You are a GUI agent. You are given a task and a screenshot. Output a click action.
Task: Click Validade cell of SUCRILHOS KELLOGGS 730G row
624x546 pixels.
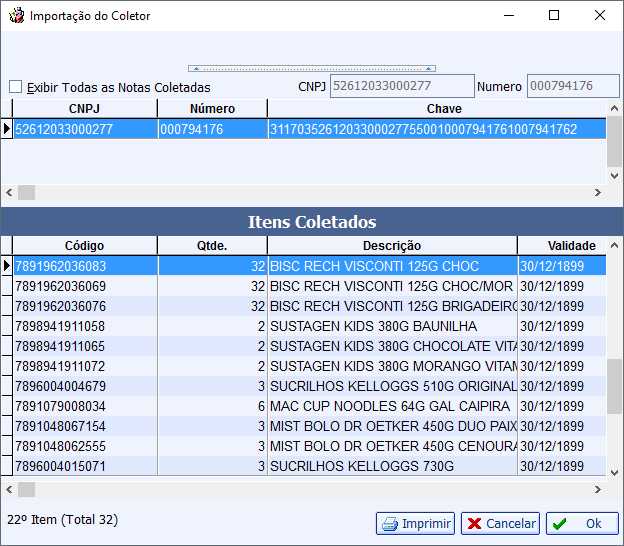coord(562,466)
